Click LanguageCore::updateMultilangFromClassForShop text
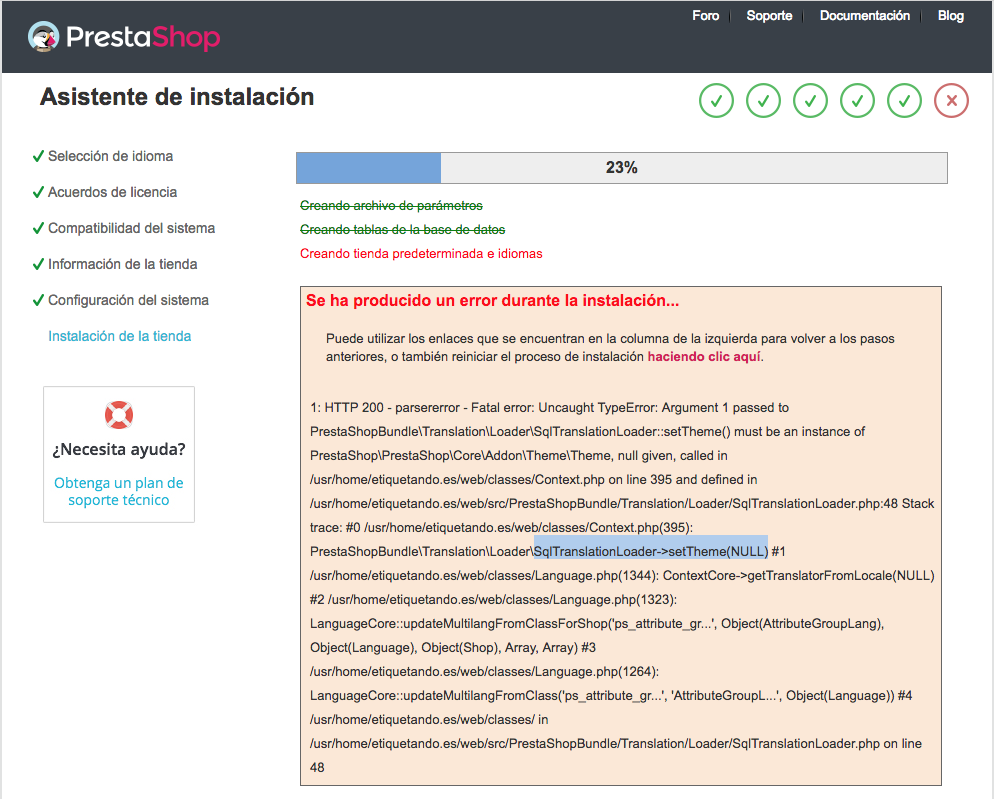 [x=459, y=623]
